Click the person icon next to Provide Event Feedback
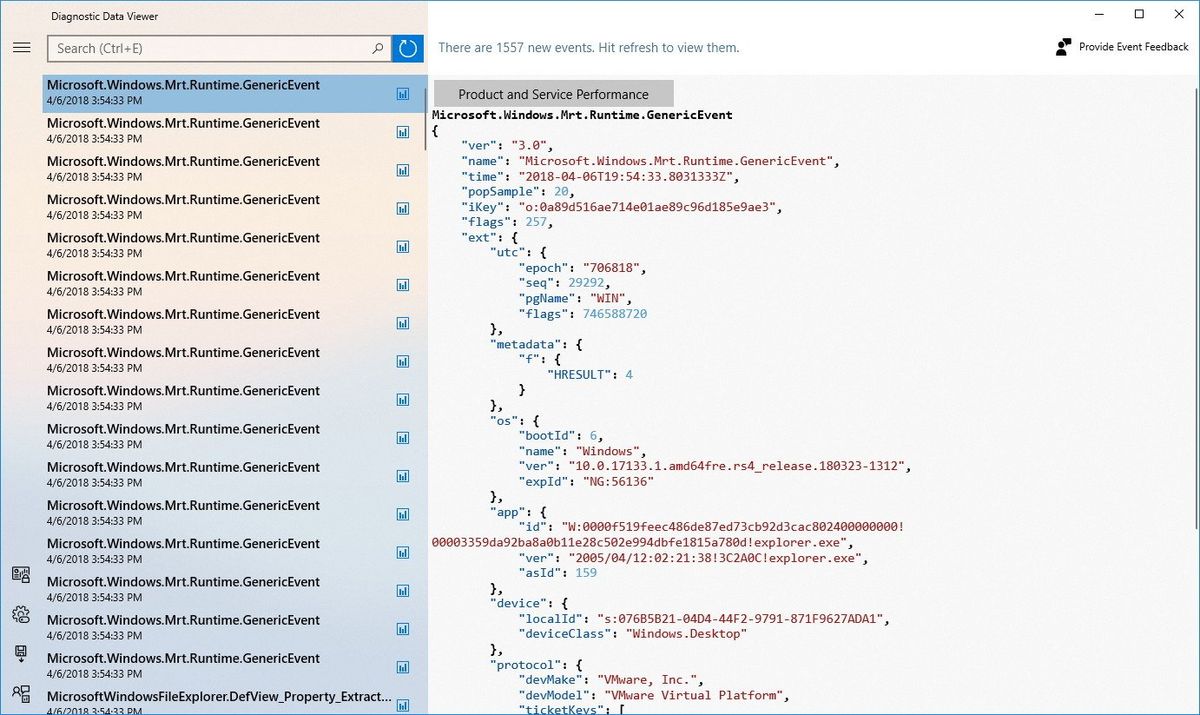 point(1062,46)
